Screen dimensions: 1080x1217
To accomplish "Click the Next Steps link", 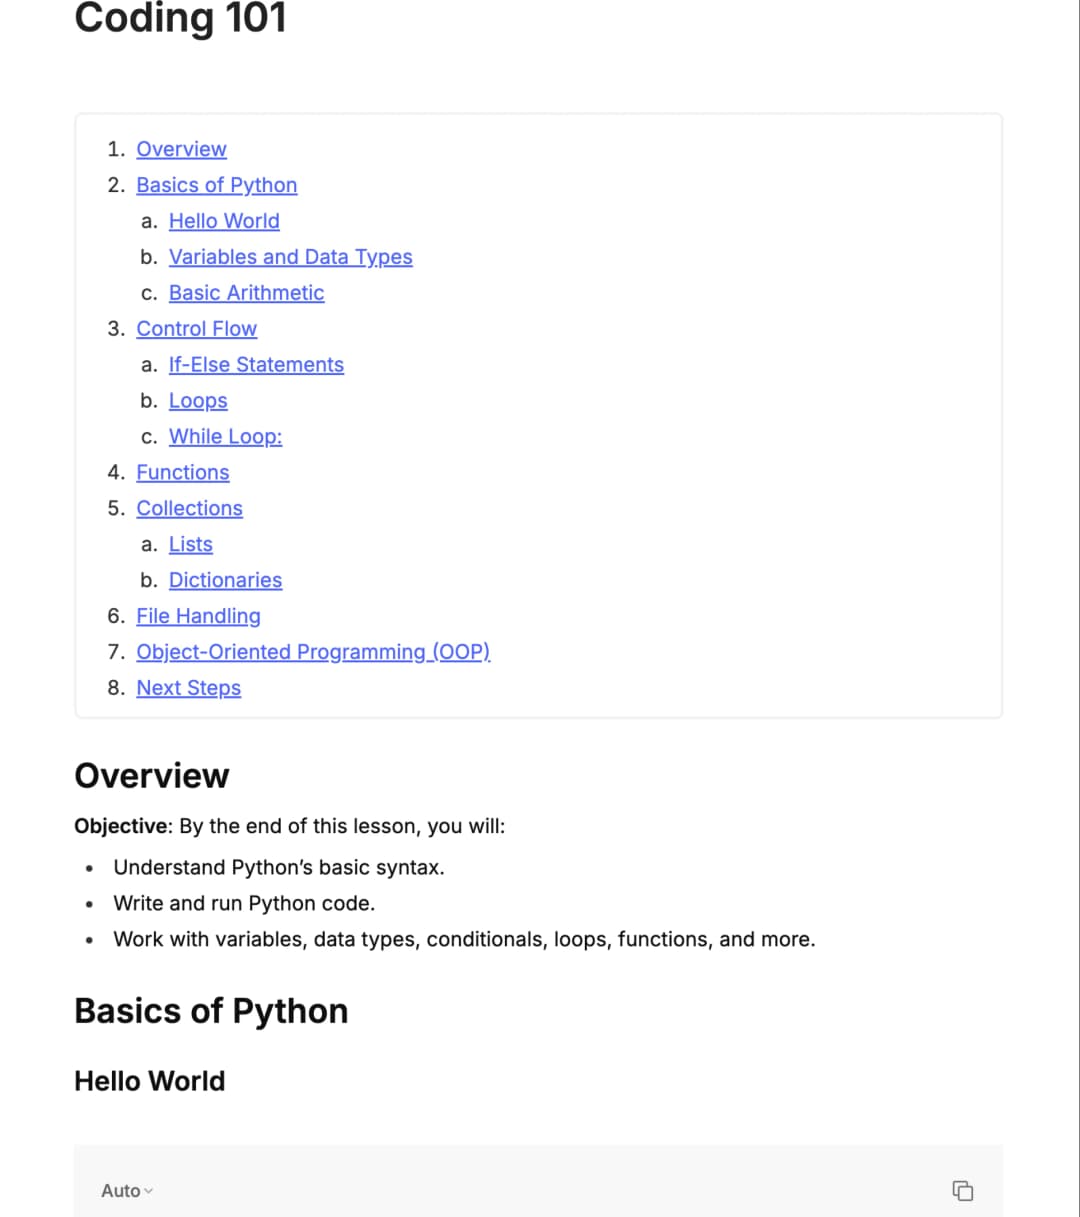I will 188,689.
